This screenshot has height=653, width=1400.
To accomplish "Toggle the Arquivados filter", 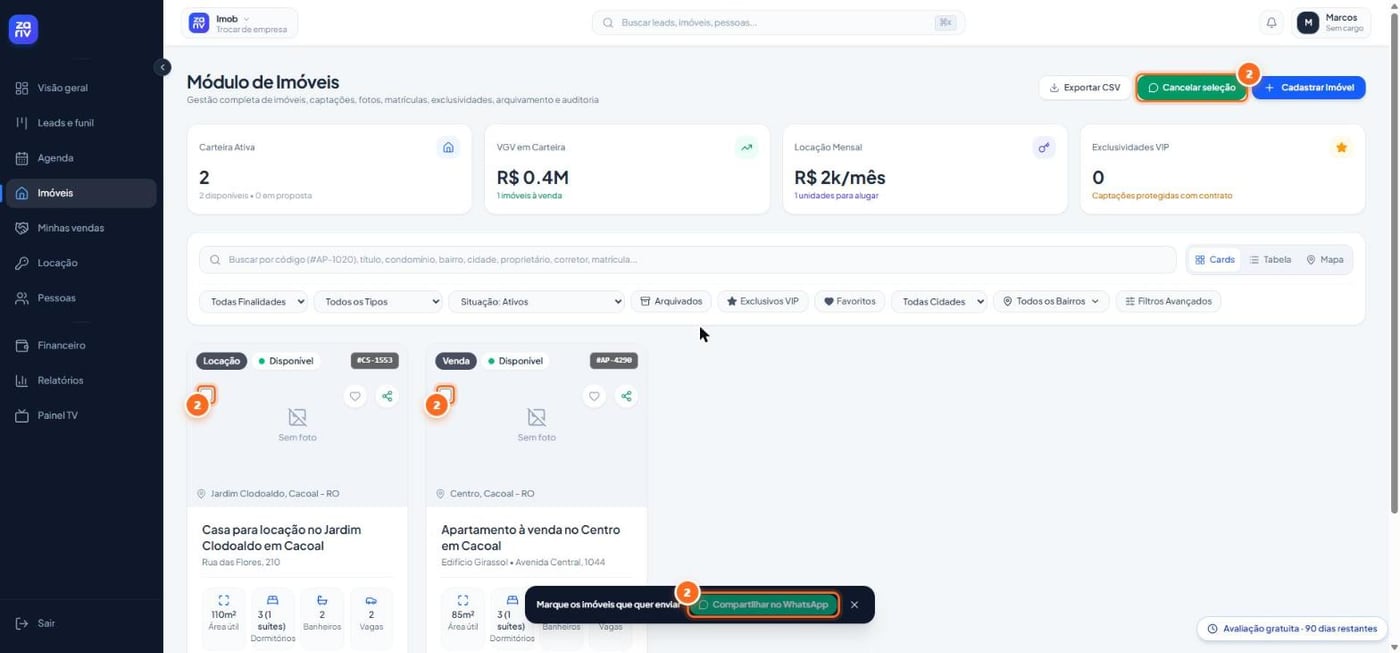I will click(671, 301).
